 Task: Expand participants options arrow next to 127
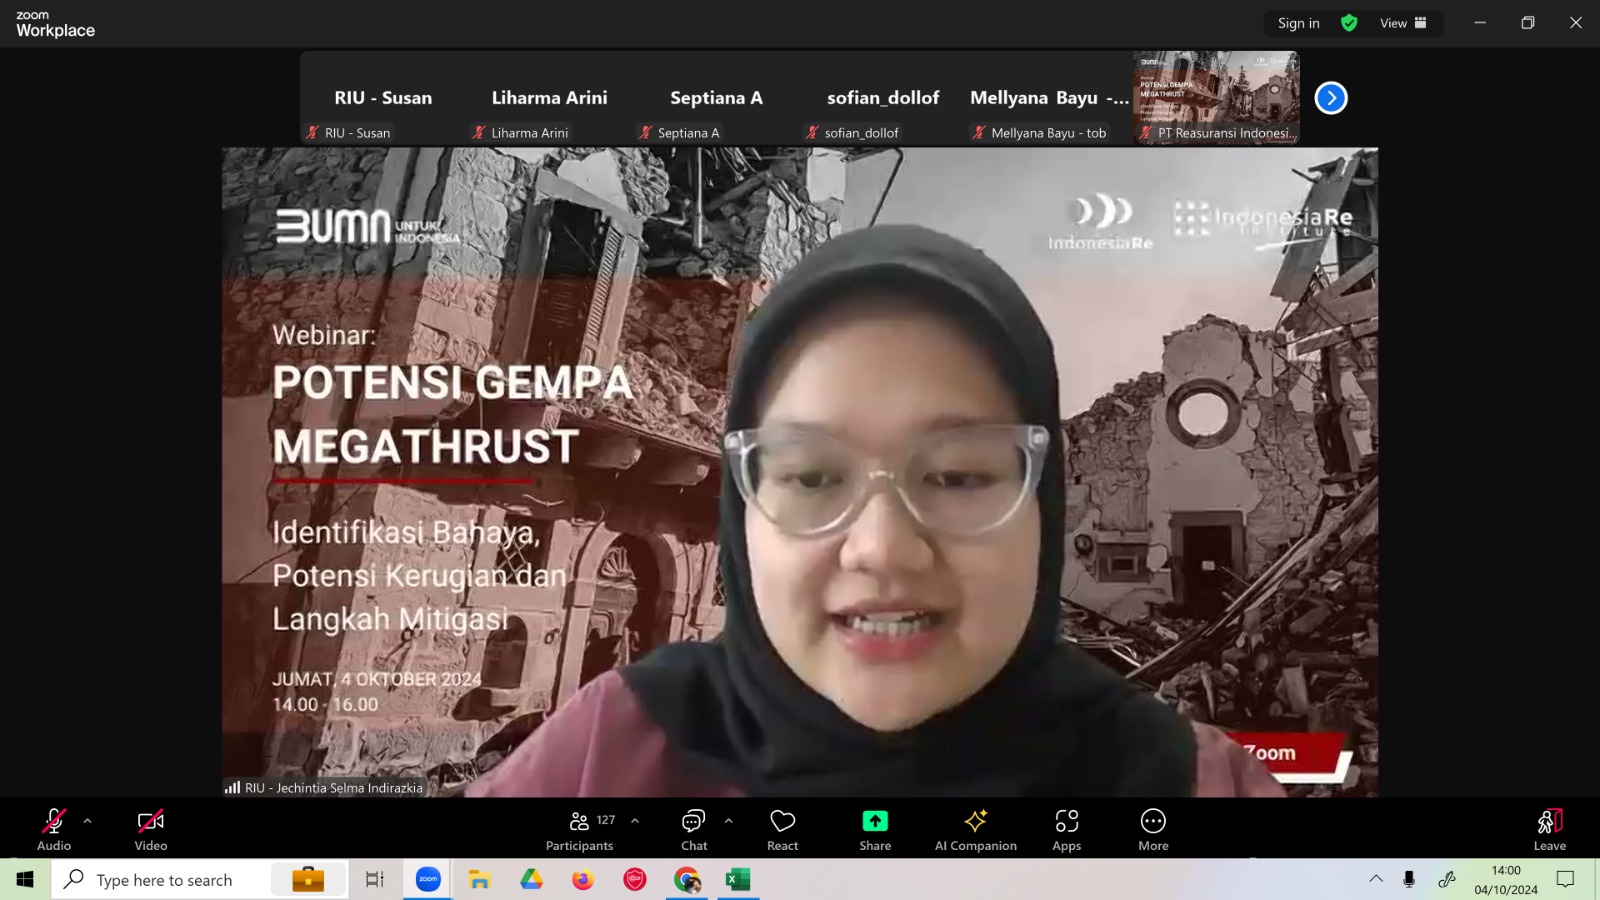point(635,821)
